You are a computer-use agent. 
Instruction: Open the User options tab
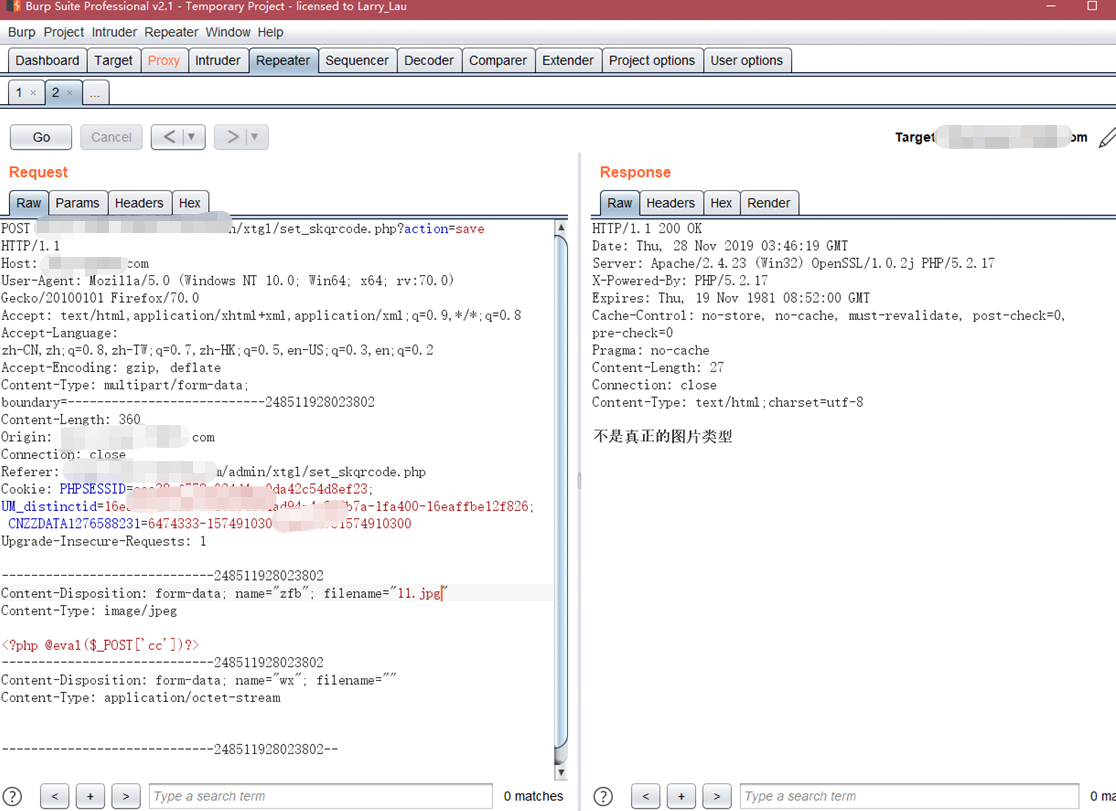[747, 61]
